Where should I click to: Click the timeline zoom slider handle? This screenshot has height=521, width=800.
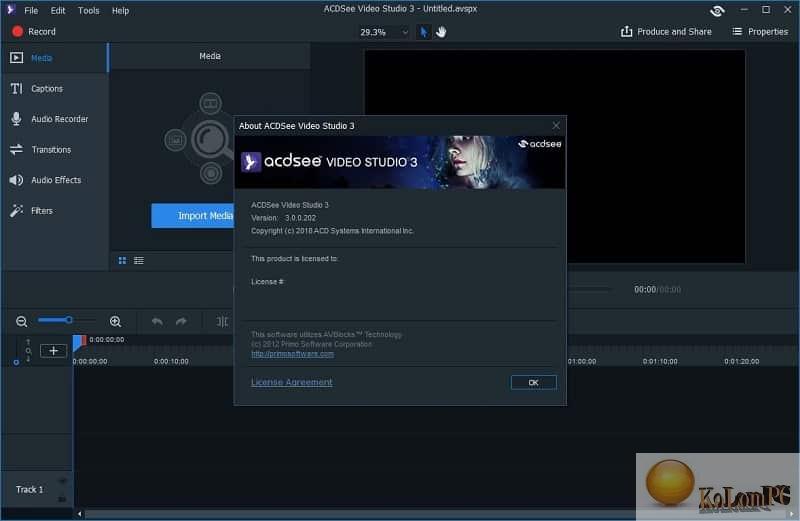pos(68,320)
